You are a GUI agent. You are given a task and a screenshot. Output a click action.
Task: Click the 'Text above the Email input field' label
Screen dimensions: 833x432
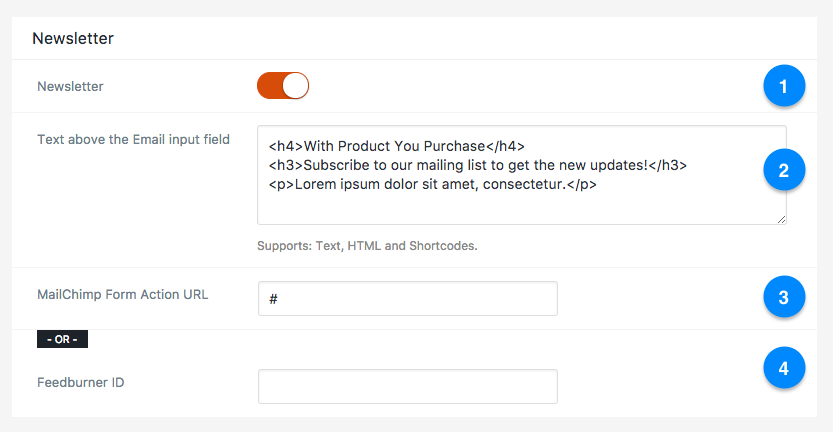pos(133,140)
